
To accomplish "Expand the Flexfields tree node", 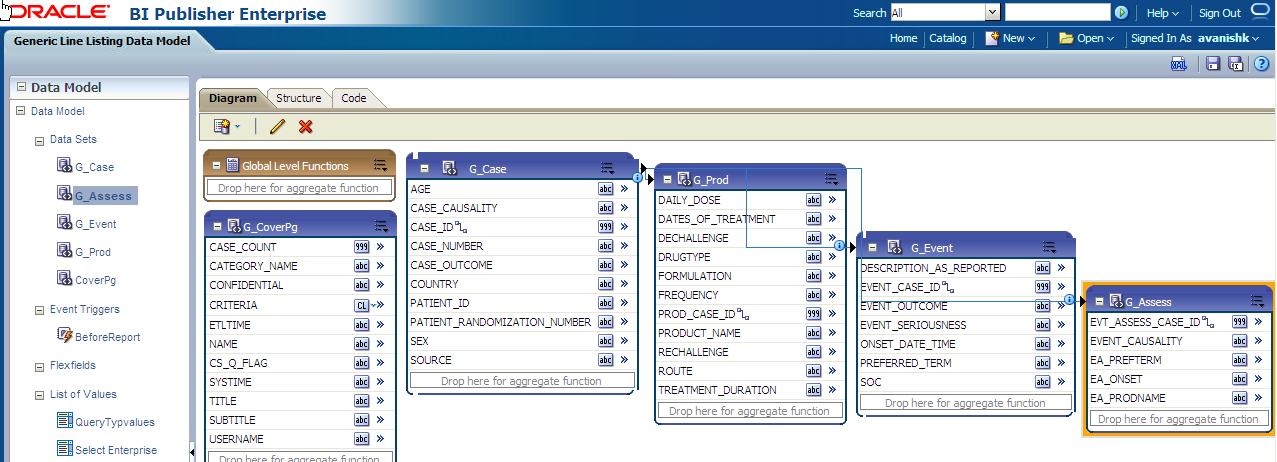I will (x=39, y=366).
